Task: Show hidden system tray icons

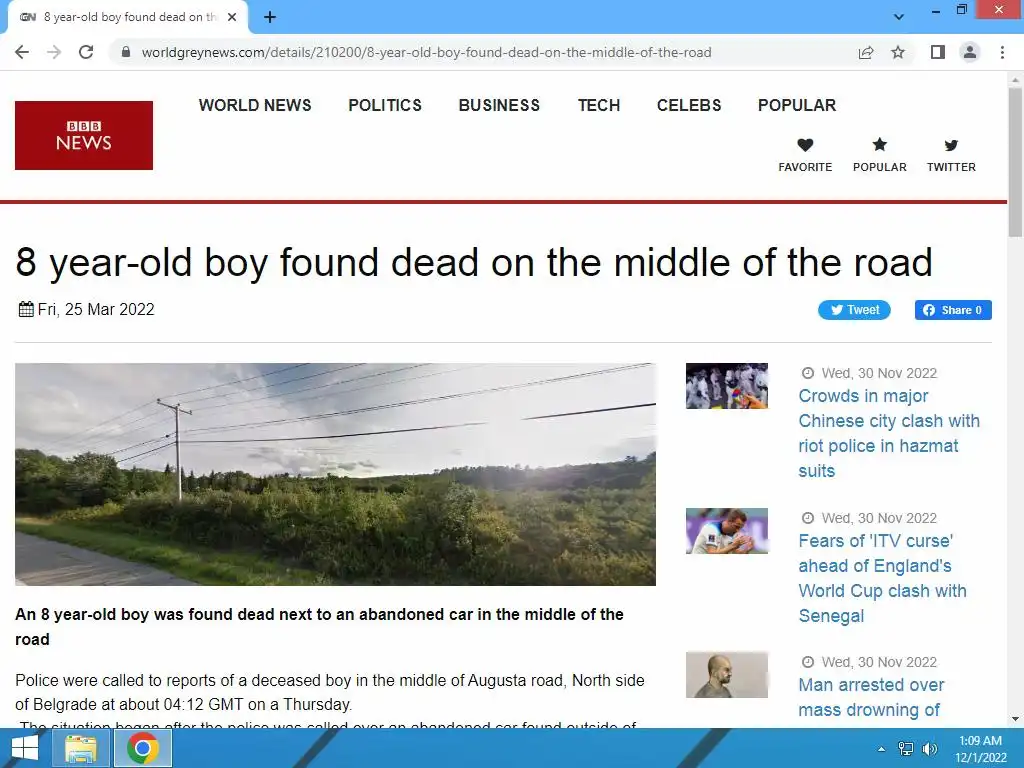Action: coord(881,749)
